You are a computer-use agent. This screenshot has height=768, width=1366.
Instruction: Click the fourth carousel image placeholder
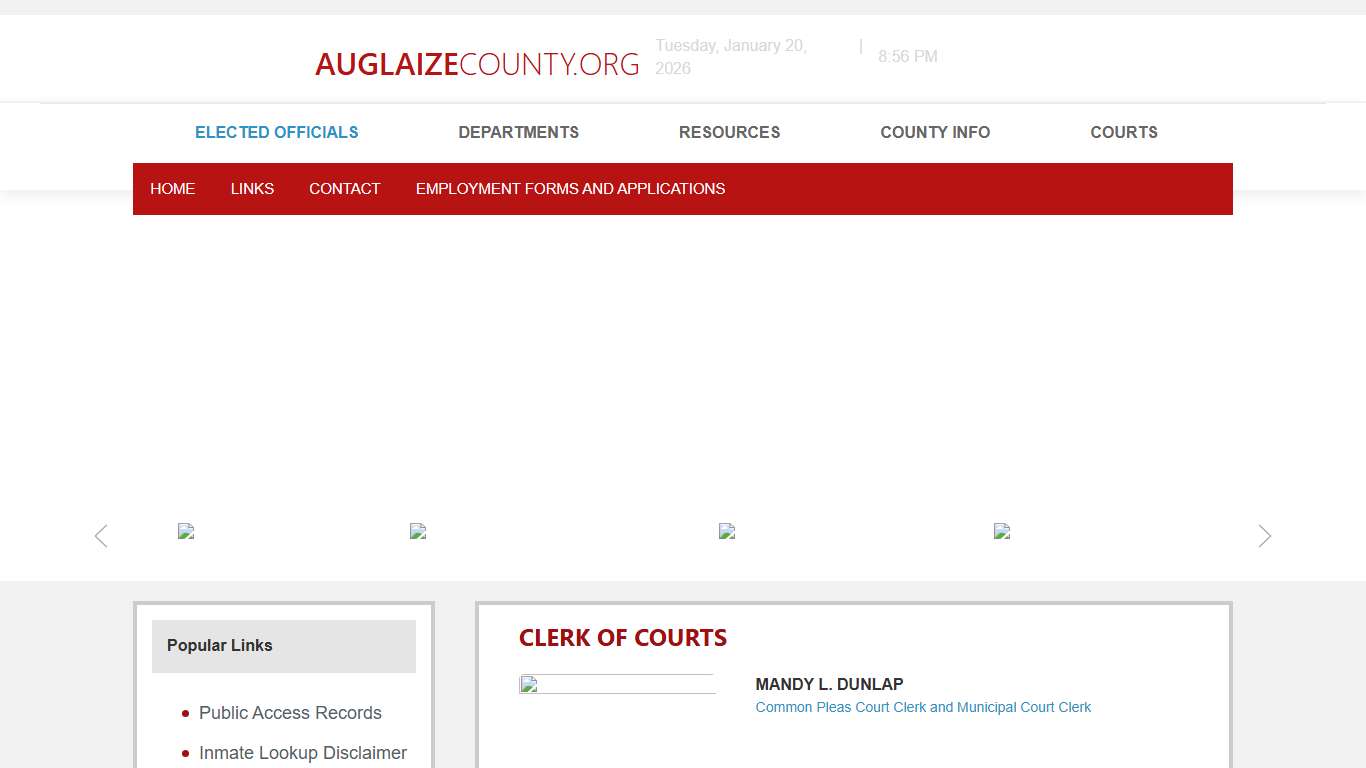pyautogui.click(x=1001, y=531)
